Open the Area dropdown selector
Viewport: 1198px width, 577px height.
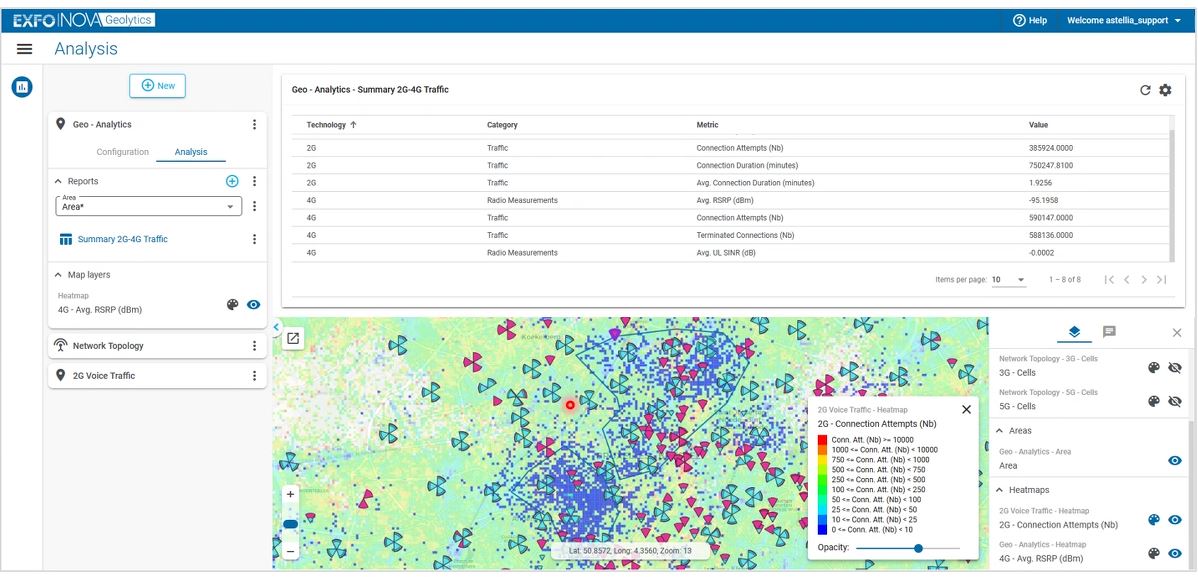click(149, 206)
